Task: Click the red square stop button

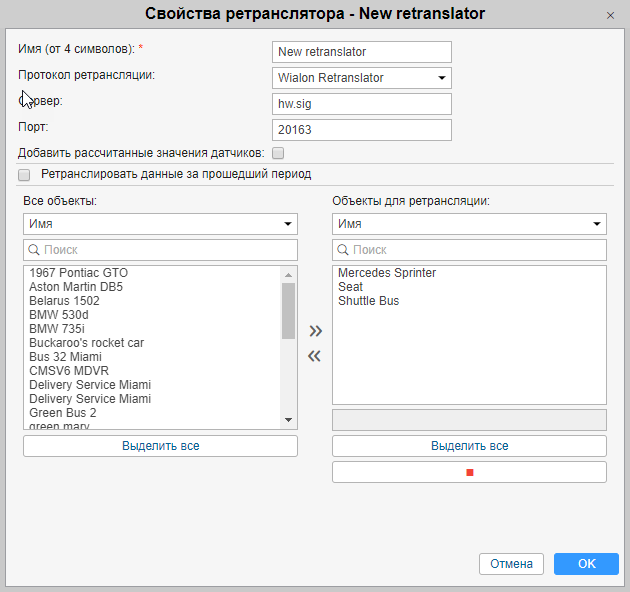Action: [x=469, y=472]
